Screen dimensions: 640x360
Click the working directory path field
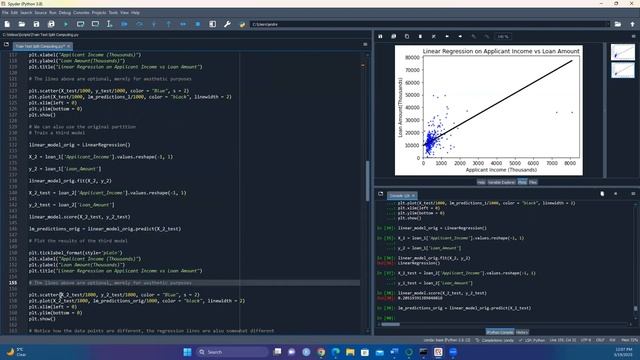pyautogui.click(x=430, y=24)
